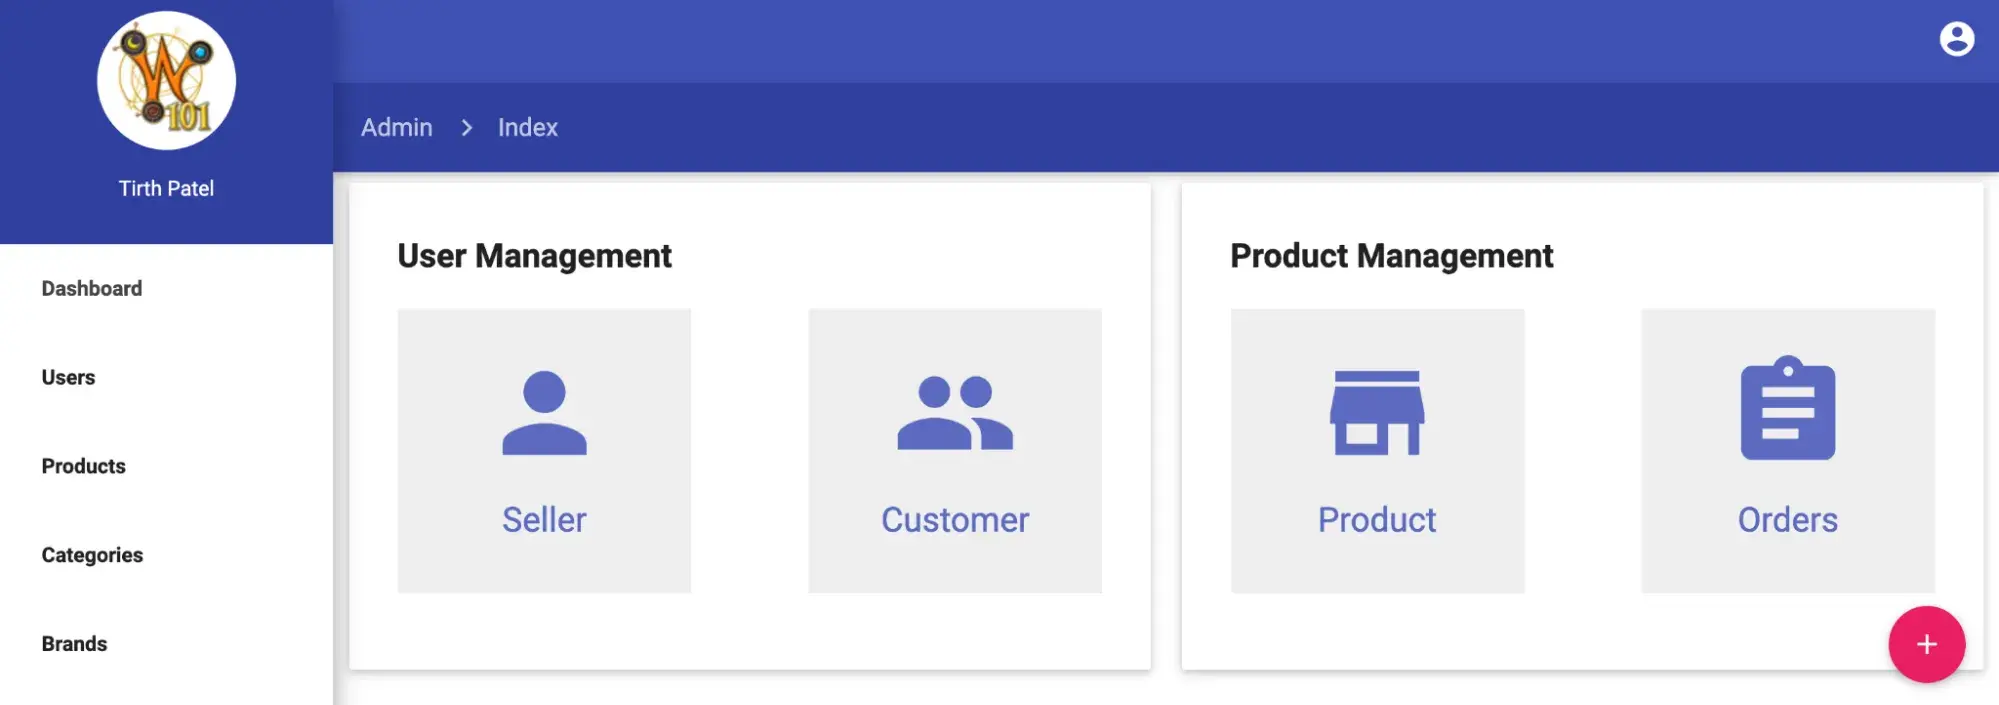The image size is (1999, 705).
Task: Click the breadcrumb chevron separator arrow
Action: pos(466,128)
